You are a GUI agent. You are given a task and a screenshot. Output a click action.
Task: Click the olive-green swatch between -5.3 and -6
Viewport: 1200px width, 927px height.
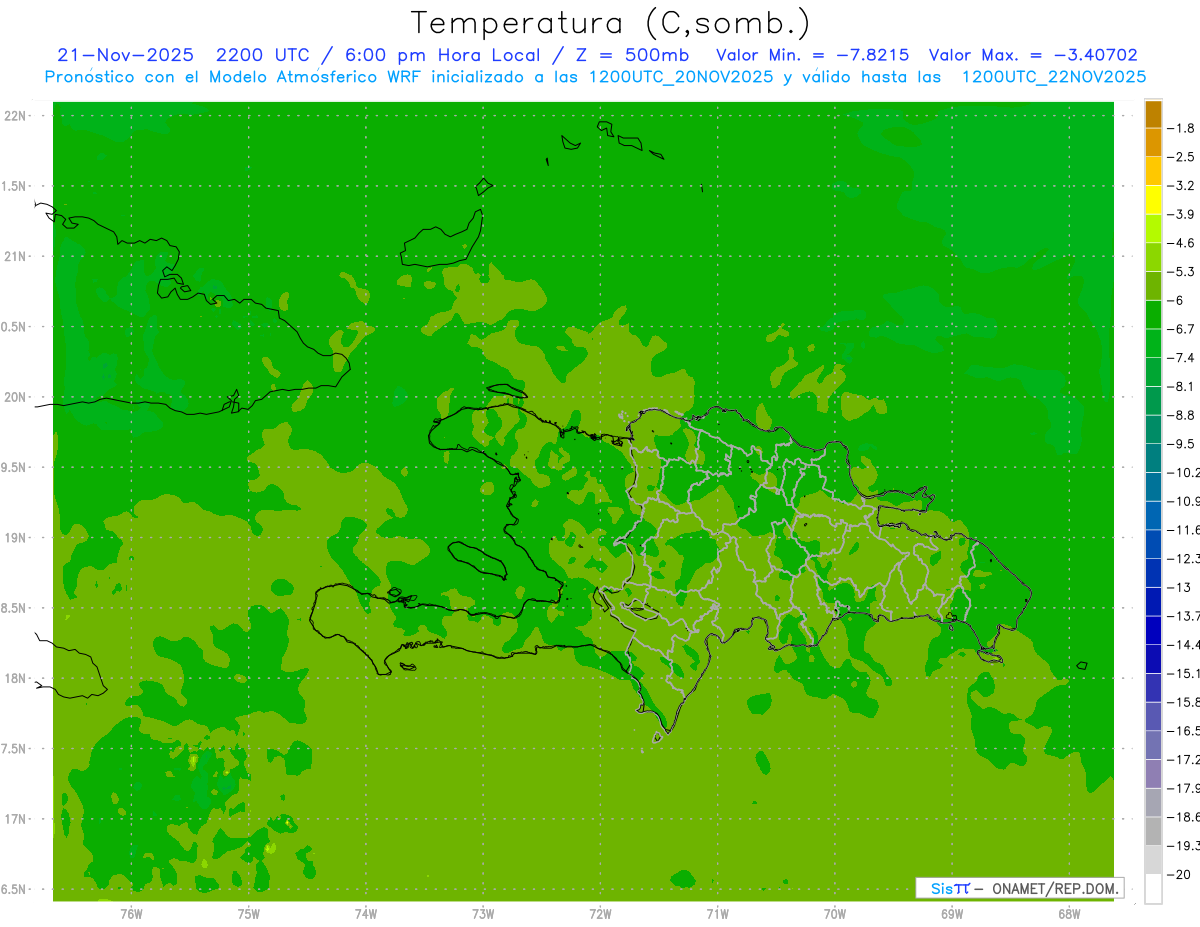click(x=1153, y=286)
